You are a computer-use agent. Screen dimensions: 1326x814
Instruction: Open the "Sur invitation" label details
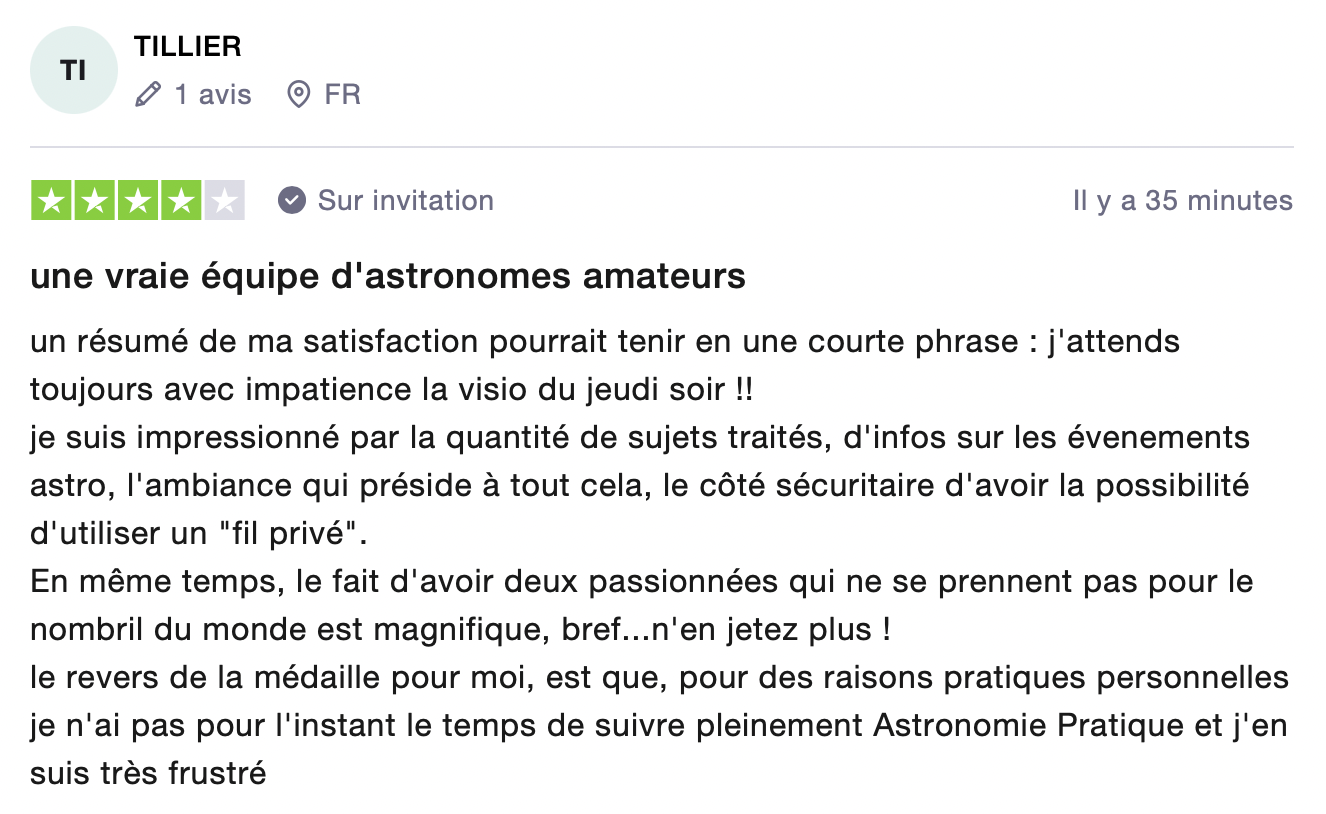pos(405,200)
